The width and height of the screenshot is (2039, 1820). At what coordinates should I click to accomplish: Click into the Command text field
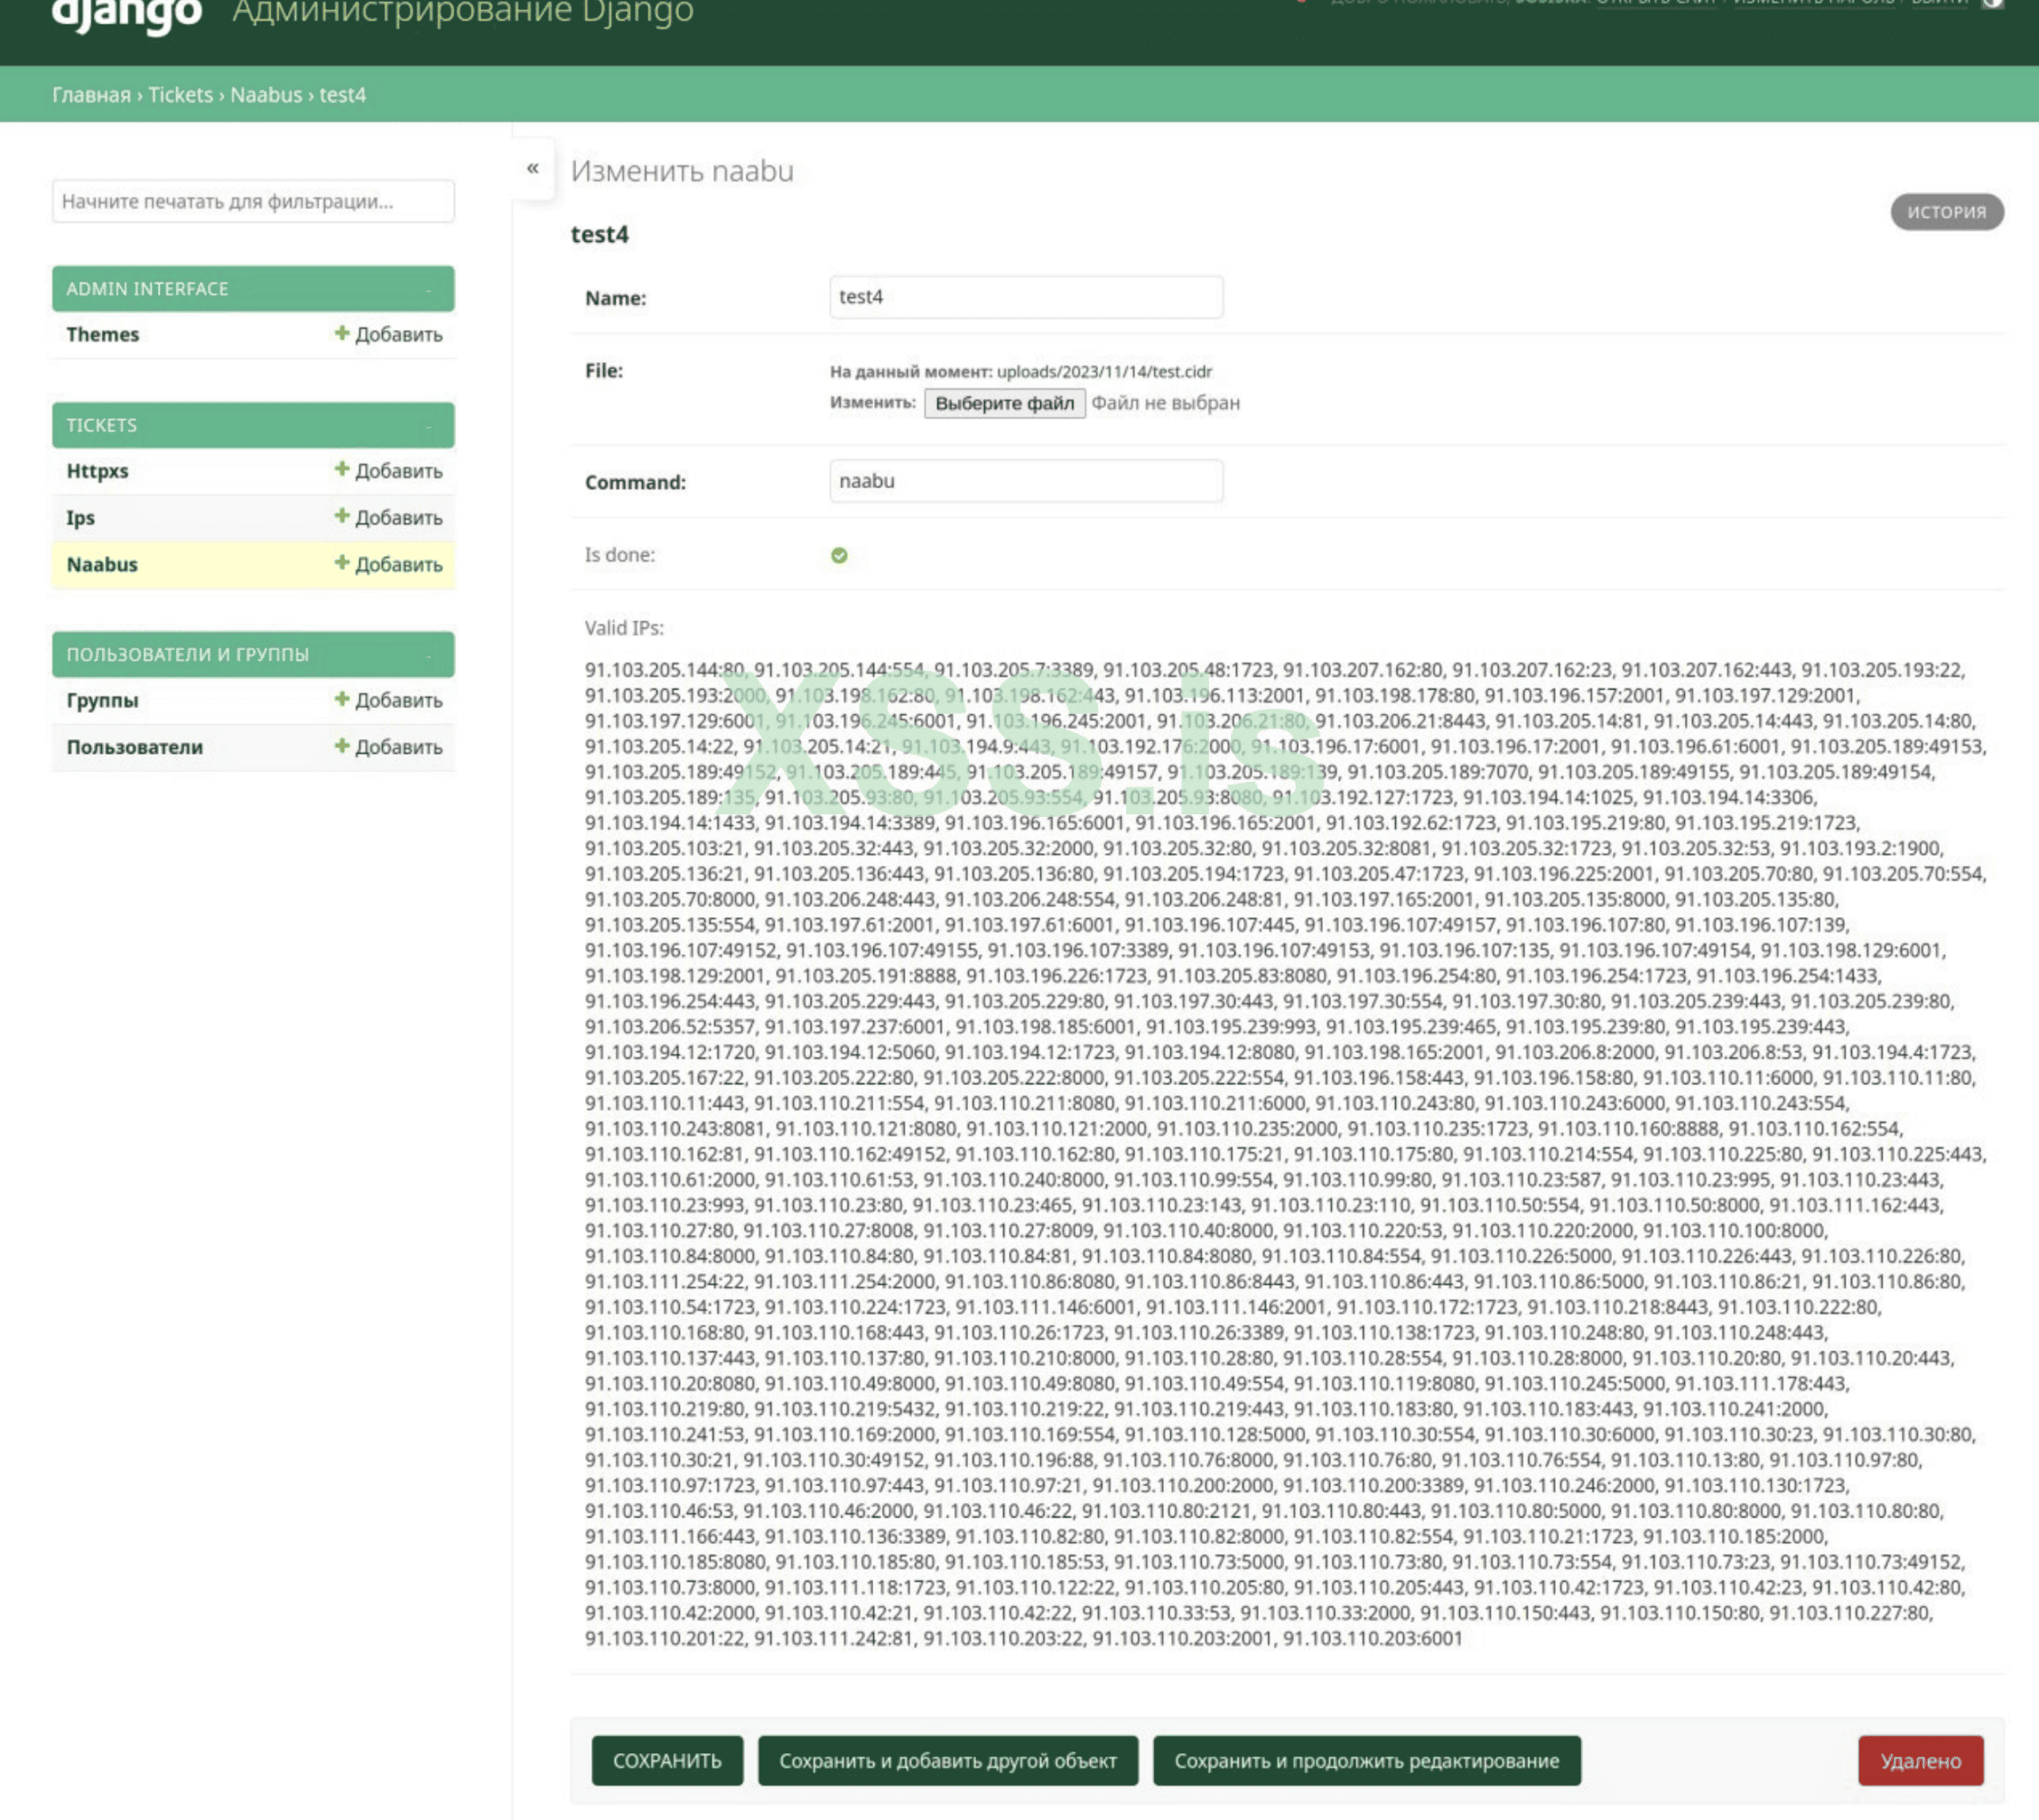(x=1025, y=481)
